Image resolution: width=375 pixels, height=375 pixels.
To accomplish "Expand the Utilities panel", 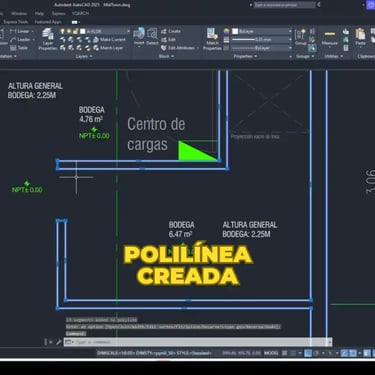I will (334, 56).
